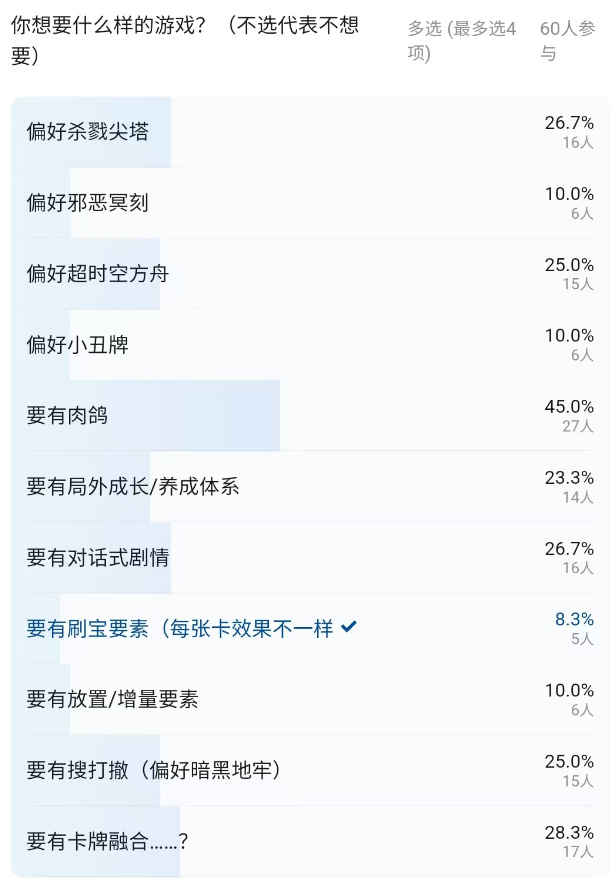Open the 60人参与 participants count
The image size is (616, 886).
tap(567, 40)
